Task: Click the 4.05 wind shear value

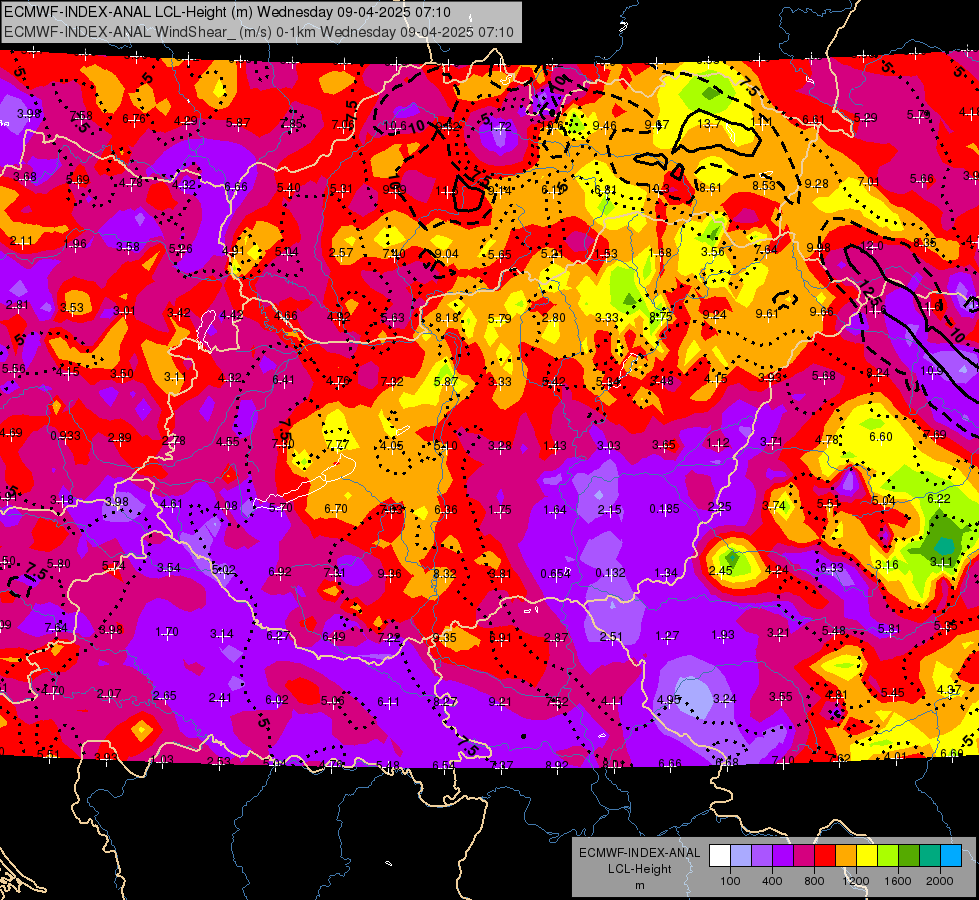Action: [391, 445]
